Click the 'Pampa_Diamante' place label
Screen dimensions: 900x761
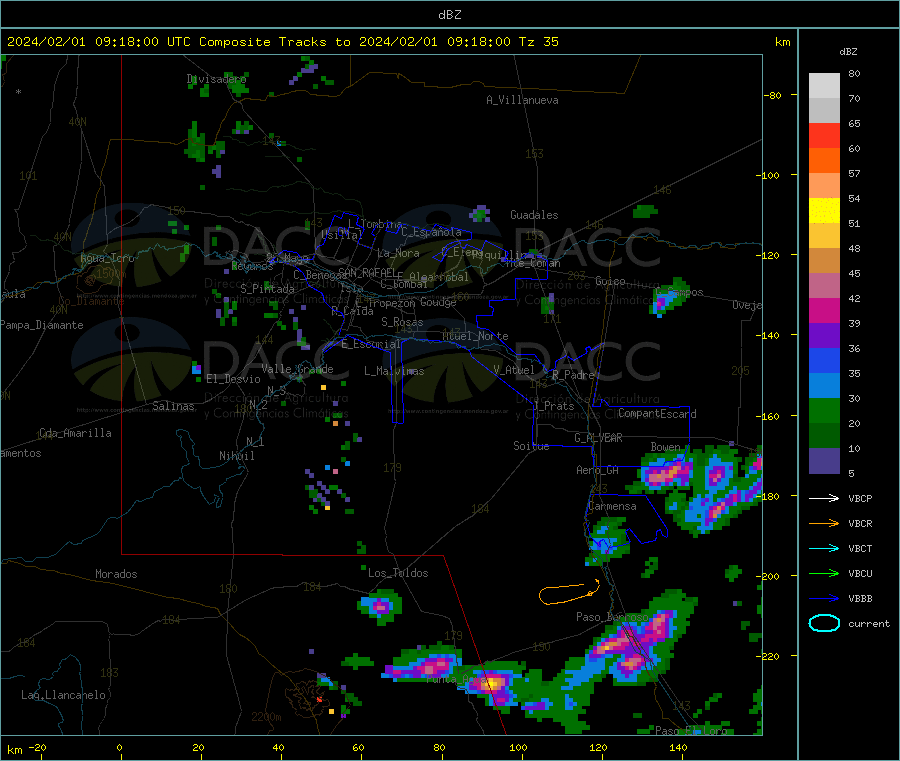[x=42, y=325]
